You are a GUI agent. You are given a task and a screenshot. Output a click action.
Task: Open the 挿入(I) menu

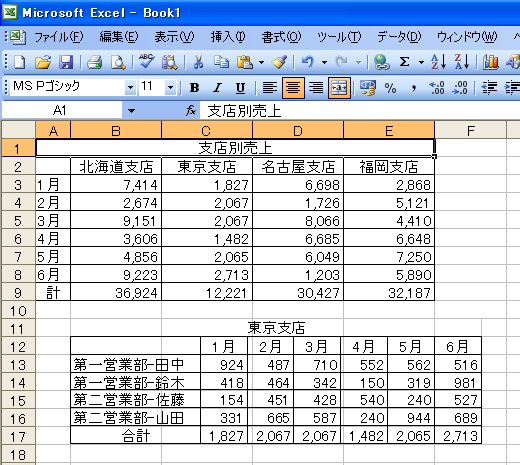coord(228,36)
